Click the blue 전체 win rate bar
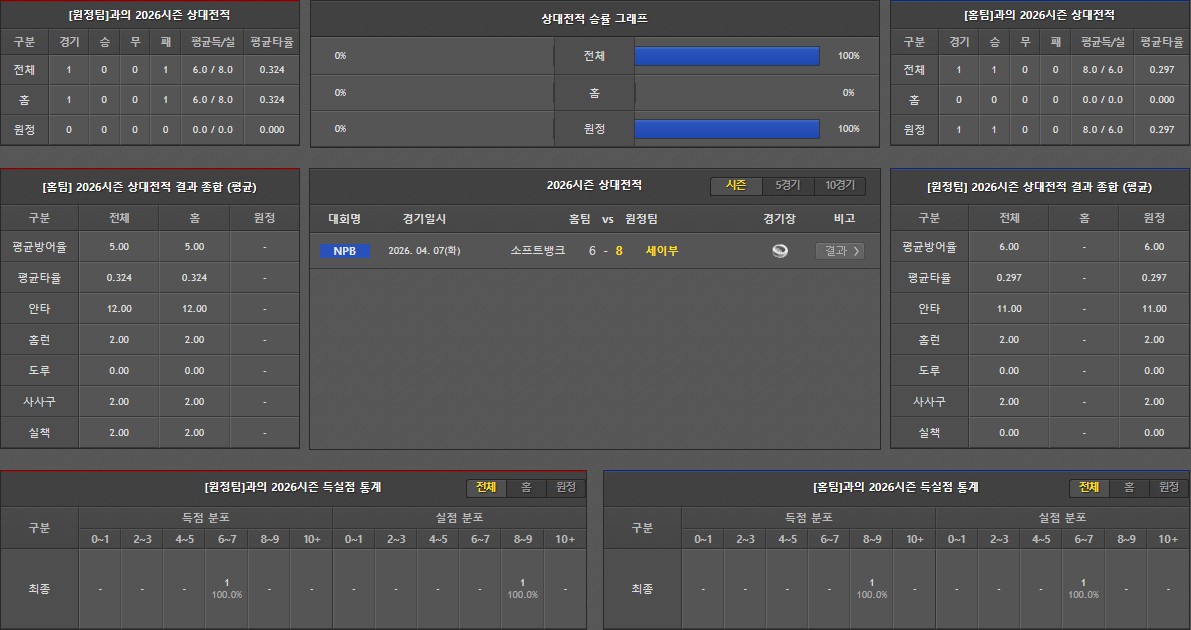This screenshot has width=1191, height=630. 727,56
